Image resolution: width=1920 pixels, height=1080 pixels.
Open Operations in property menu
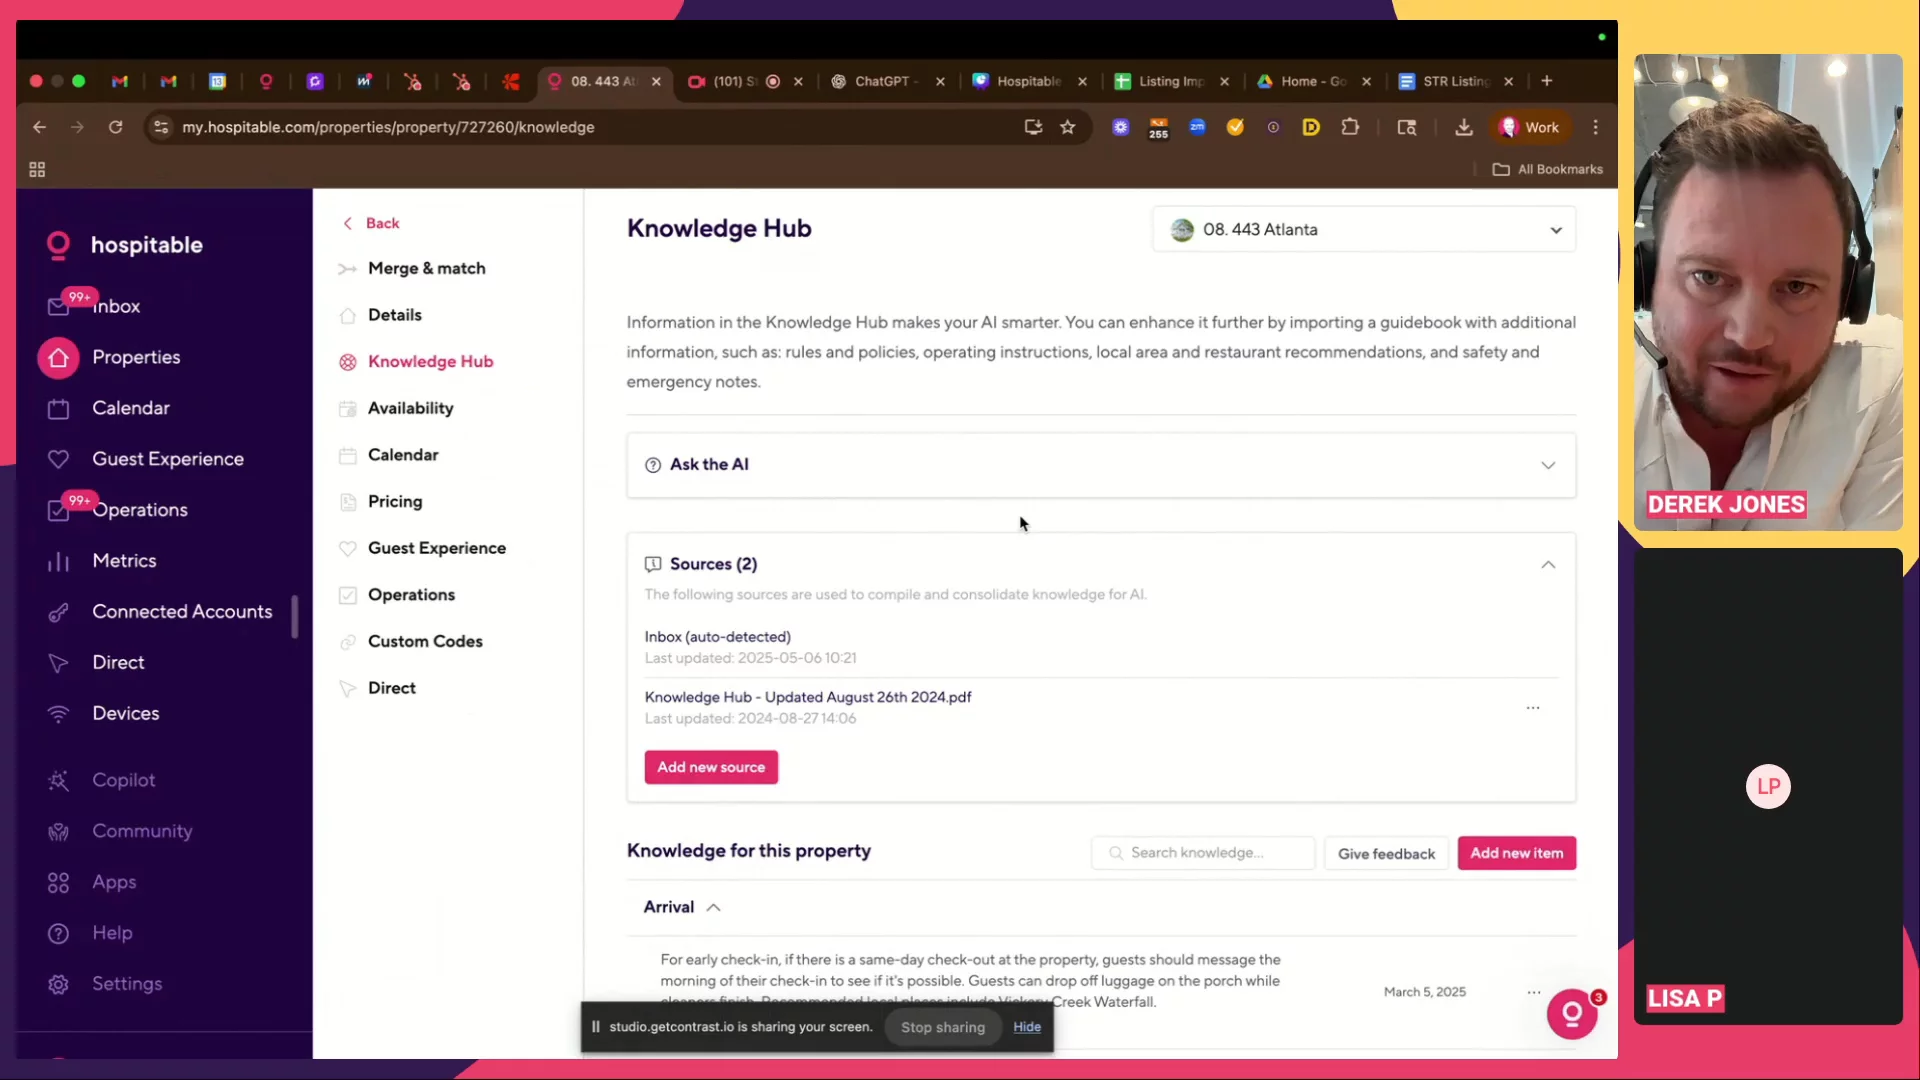[x=411, y=595]
